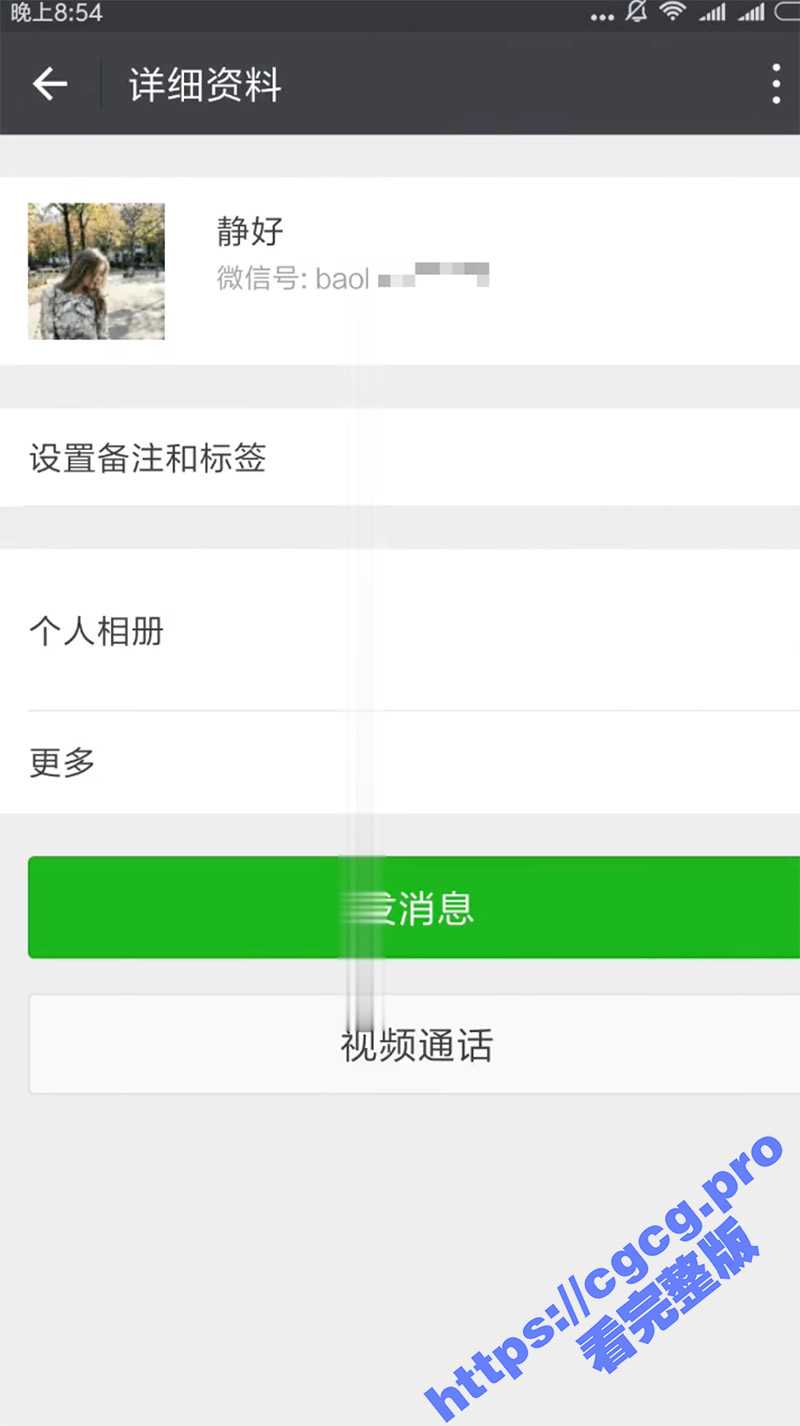View the contact's avatar photo
Screen dimensions: 800x1426
(96, 271)
